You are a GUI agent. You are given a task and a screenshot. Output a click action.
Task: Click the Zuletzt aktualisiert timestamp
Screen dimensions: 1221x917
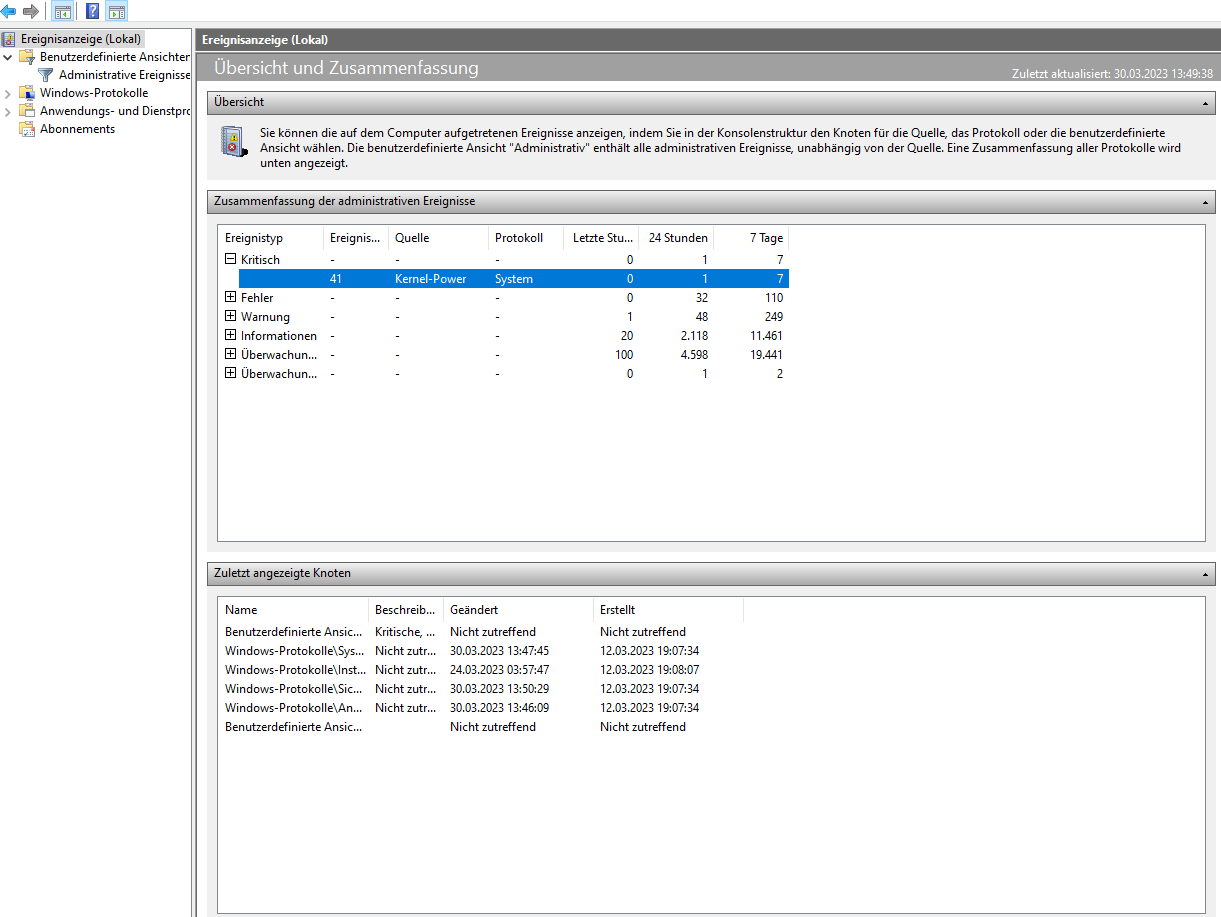[1112, 74]
